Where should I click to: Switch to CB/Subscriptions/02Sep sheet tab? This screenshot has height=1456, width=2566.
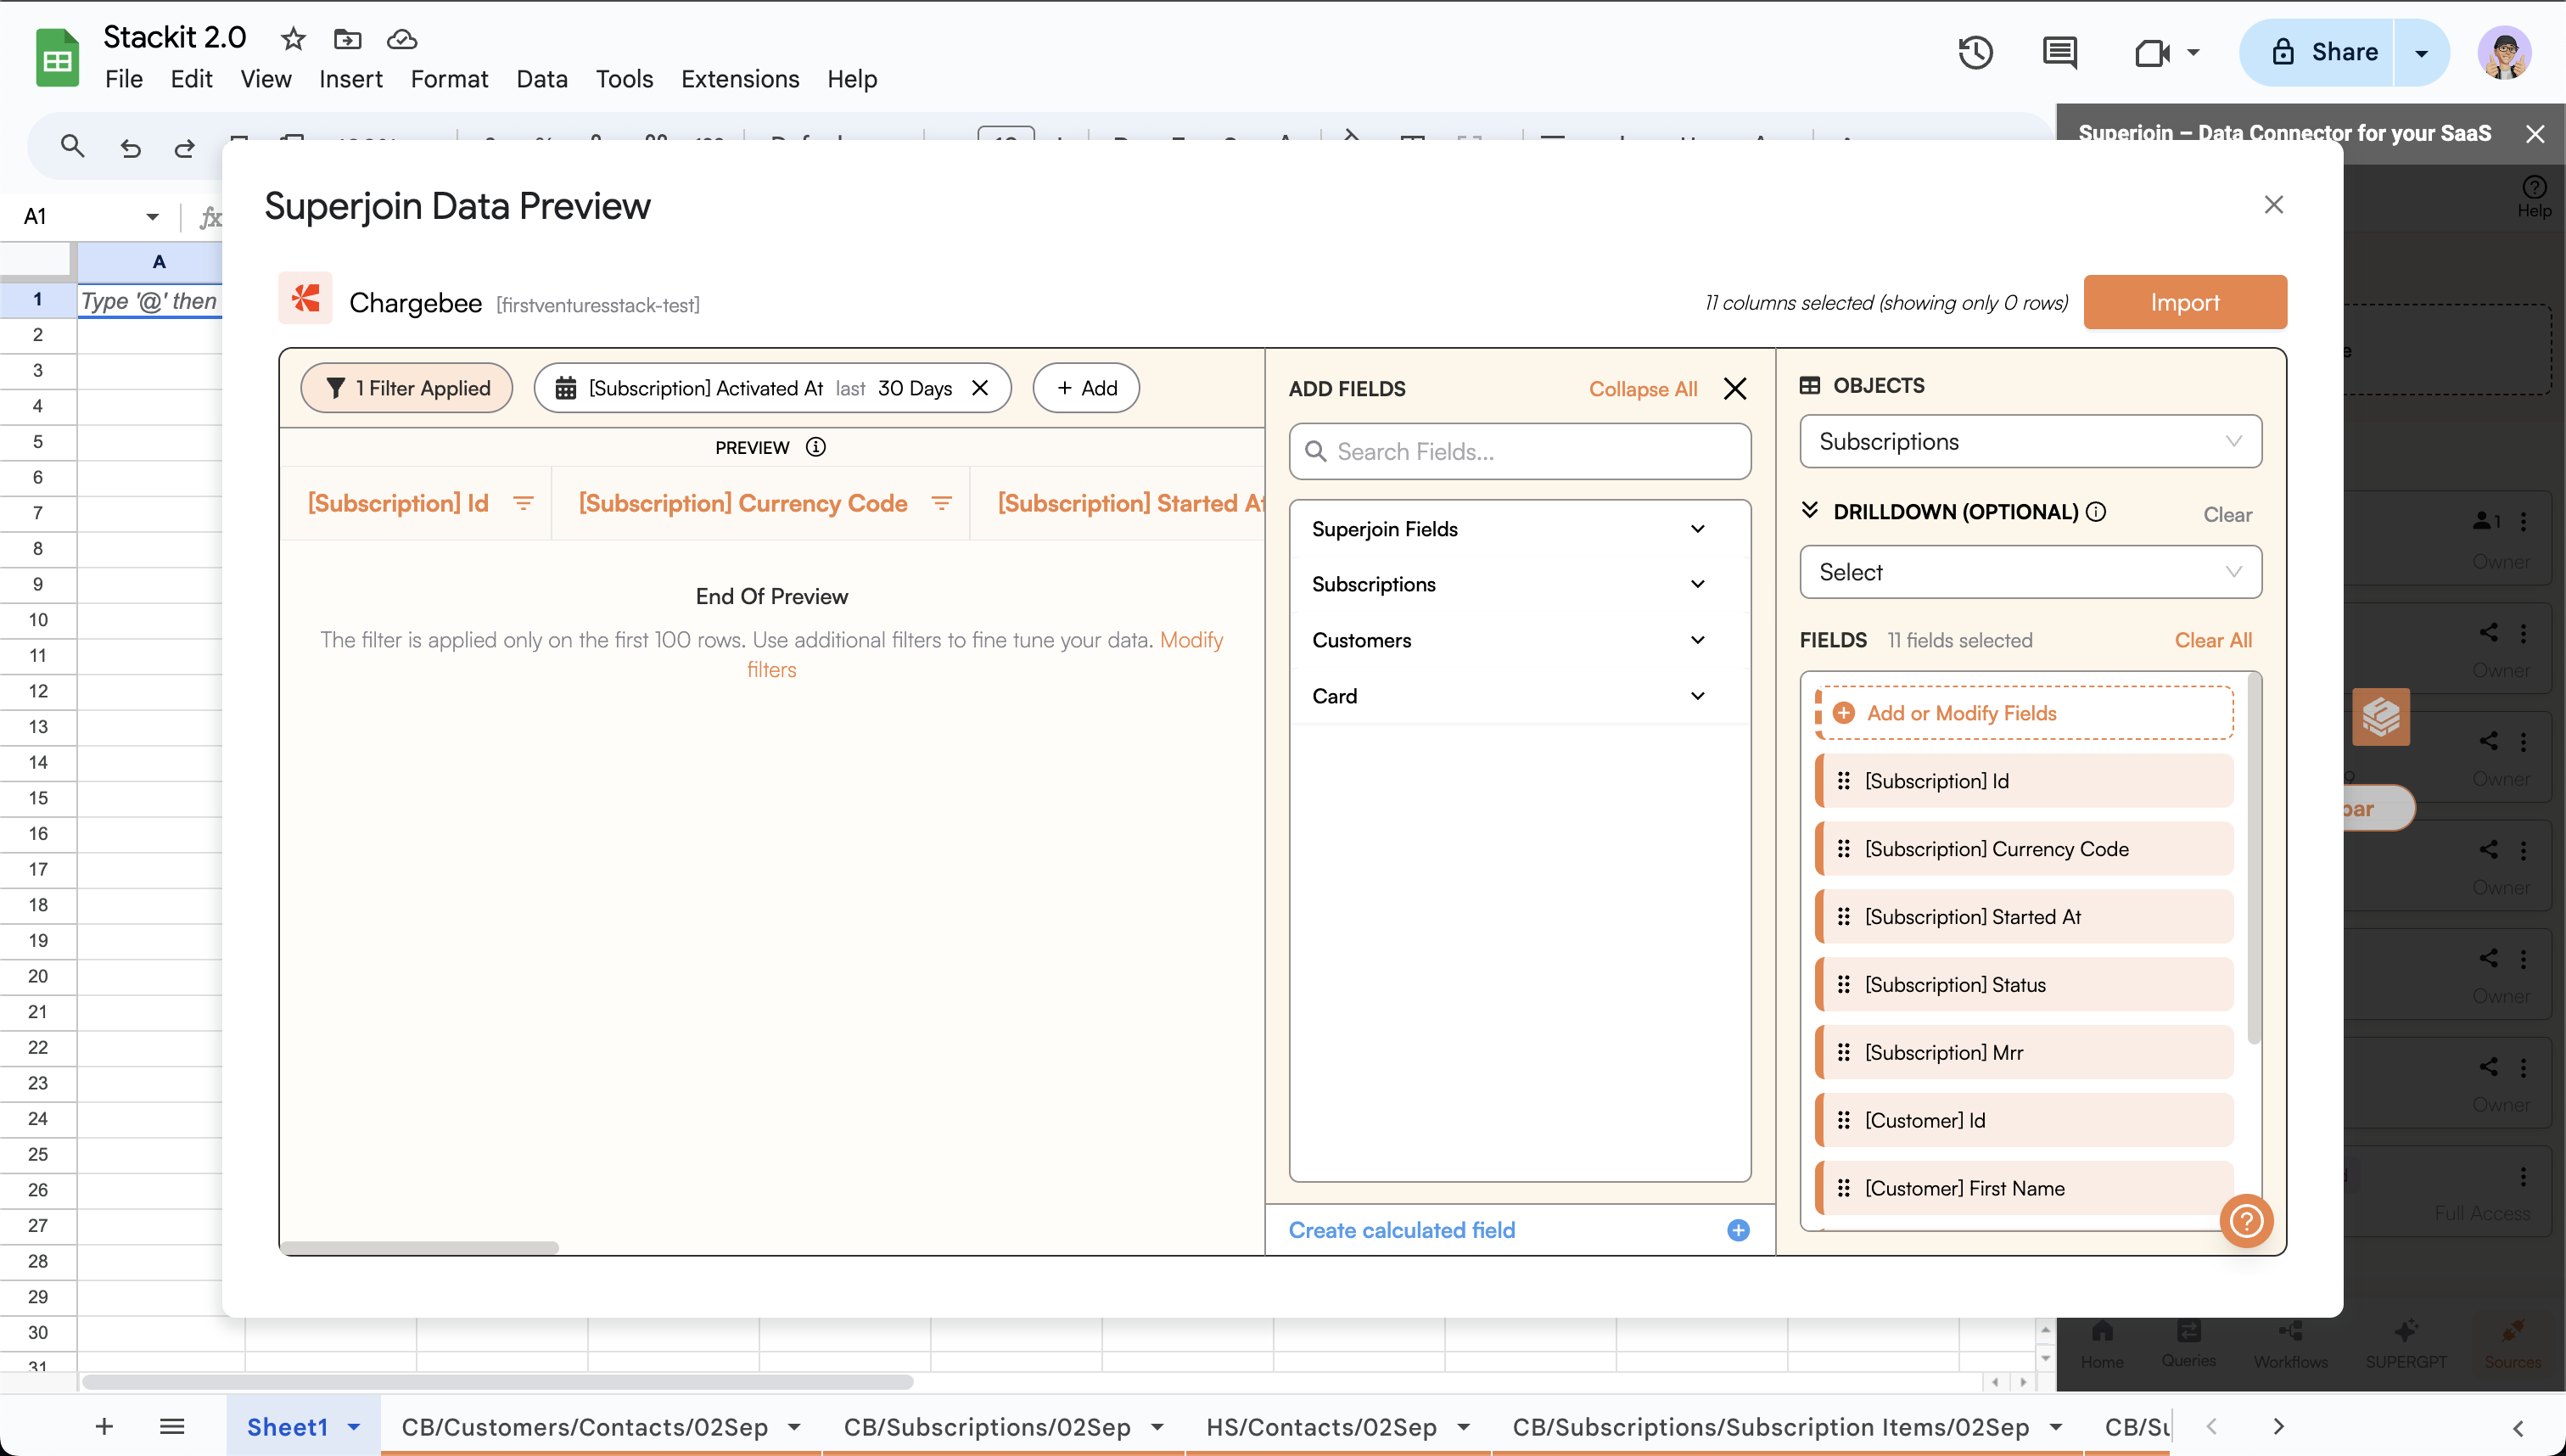point(986,1426)
